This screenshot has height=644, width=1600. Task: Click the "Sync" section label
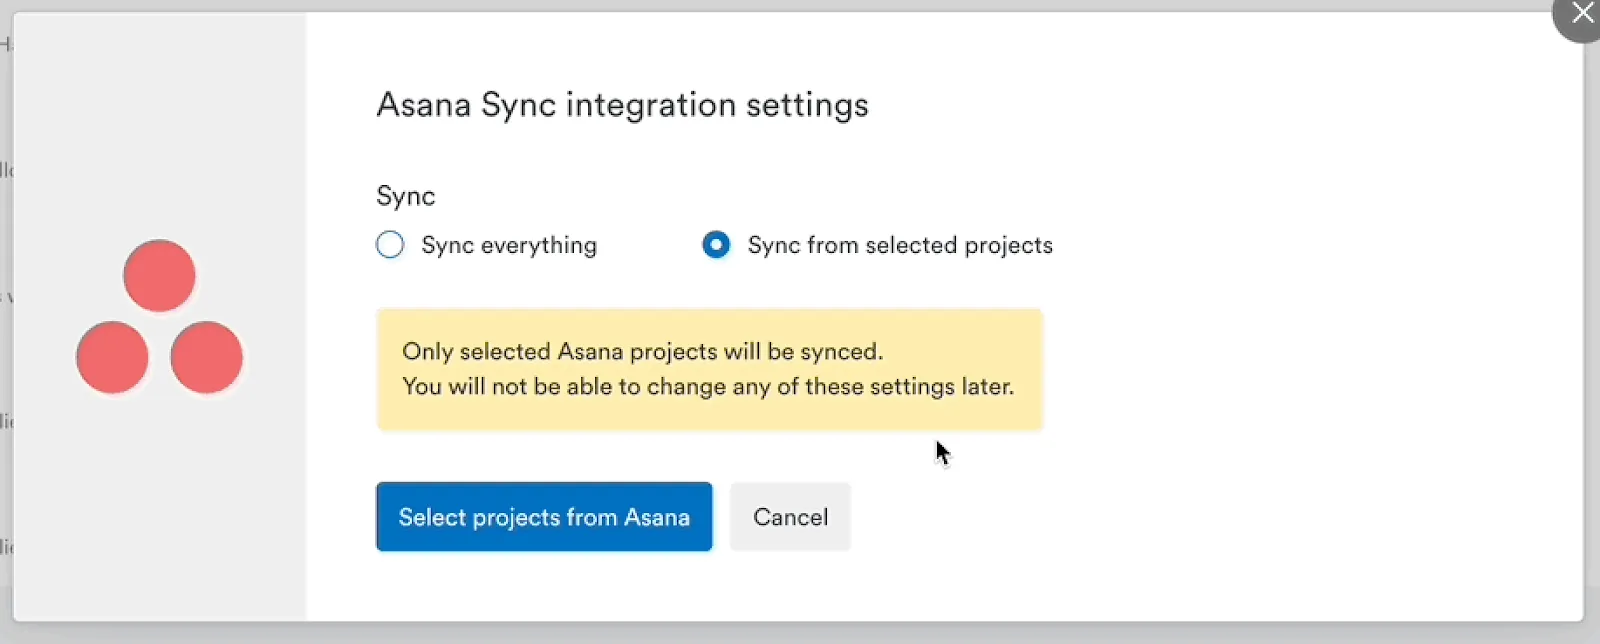coord(405,196)
